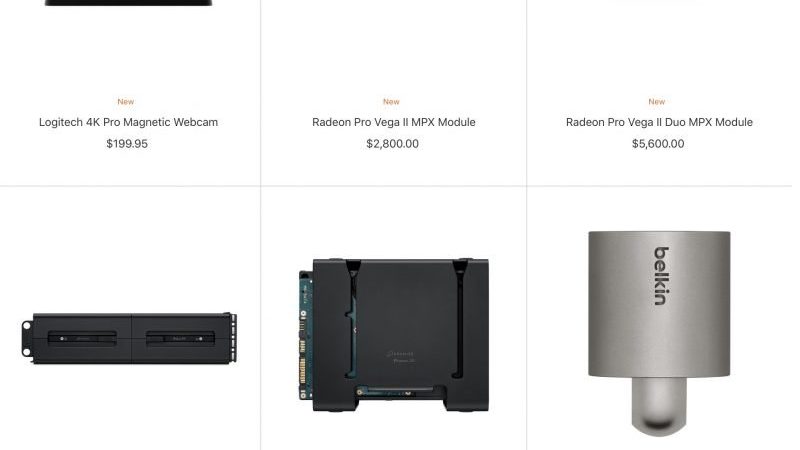Viewport: 800px width, 450px height.
Task: Click the rounded bottom knob of the Belkin adapter
Action: [659, 407]
